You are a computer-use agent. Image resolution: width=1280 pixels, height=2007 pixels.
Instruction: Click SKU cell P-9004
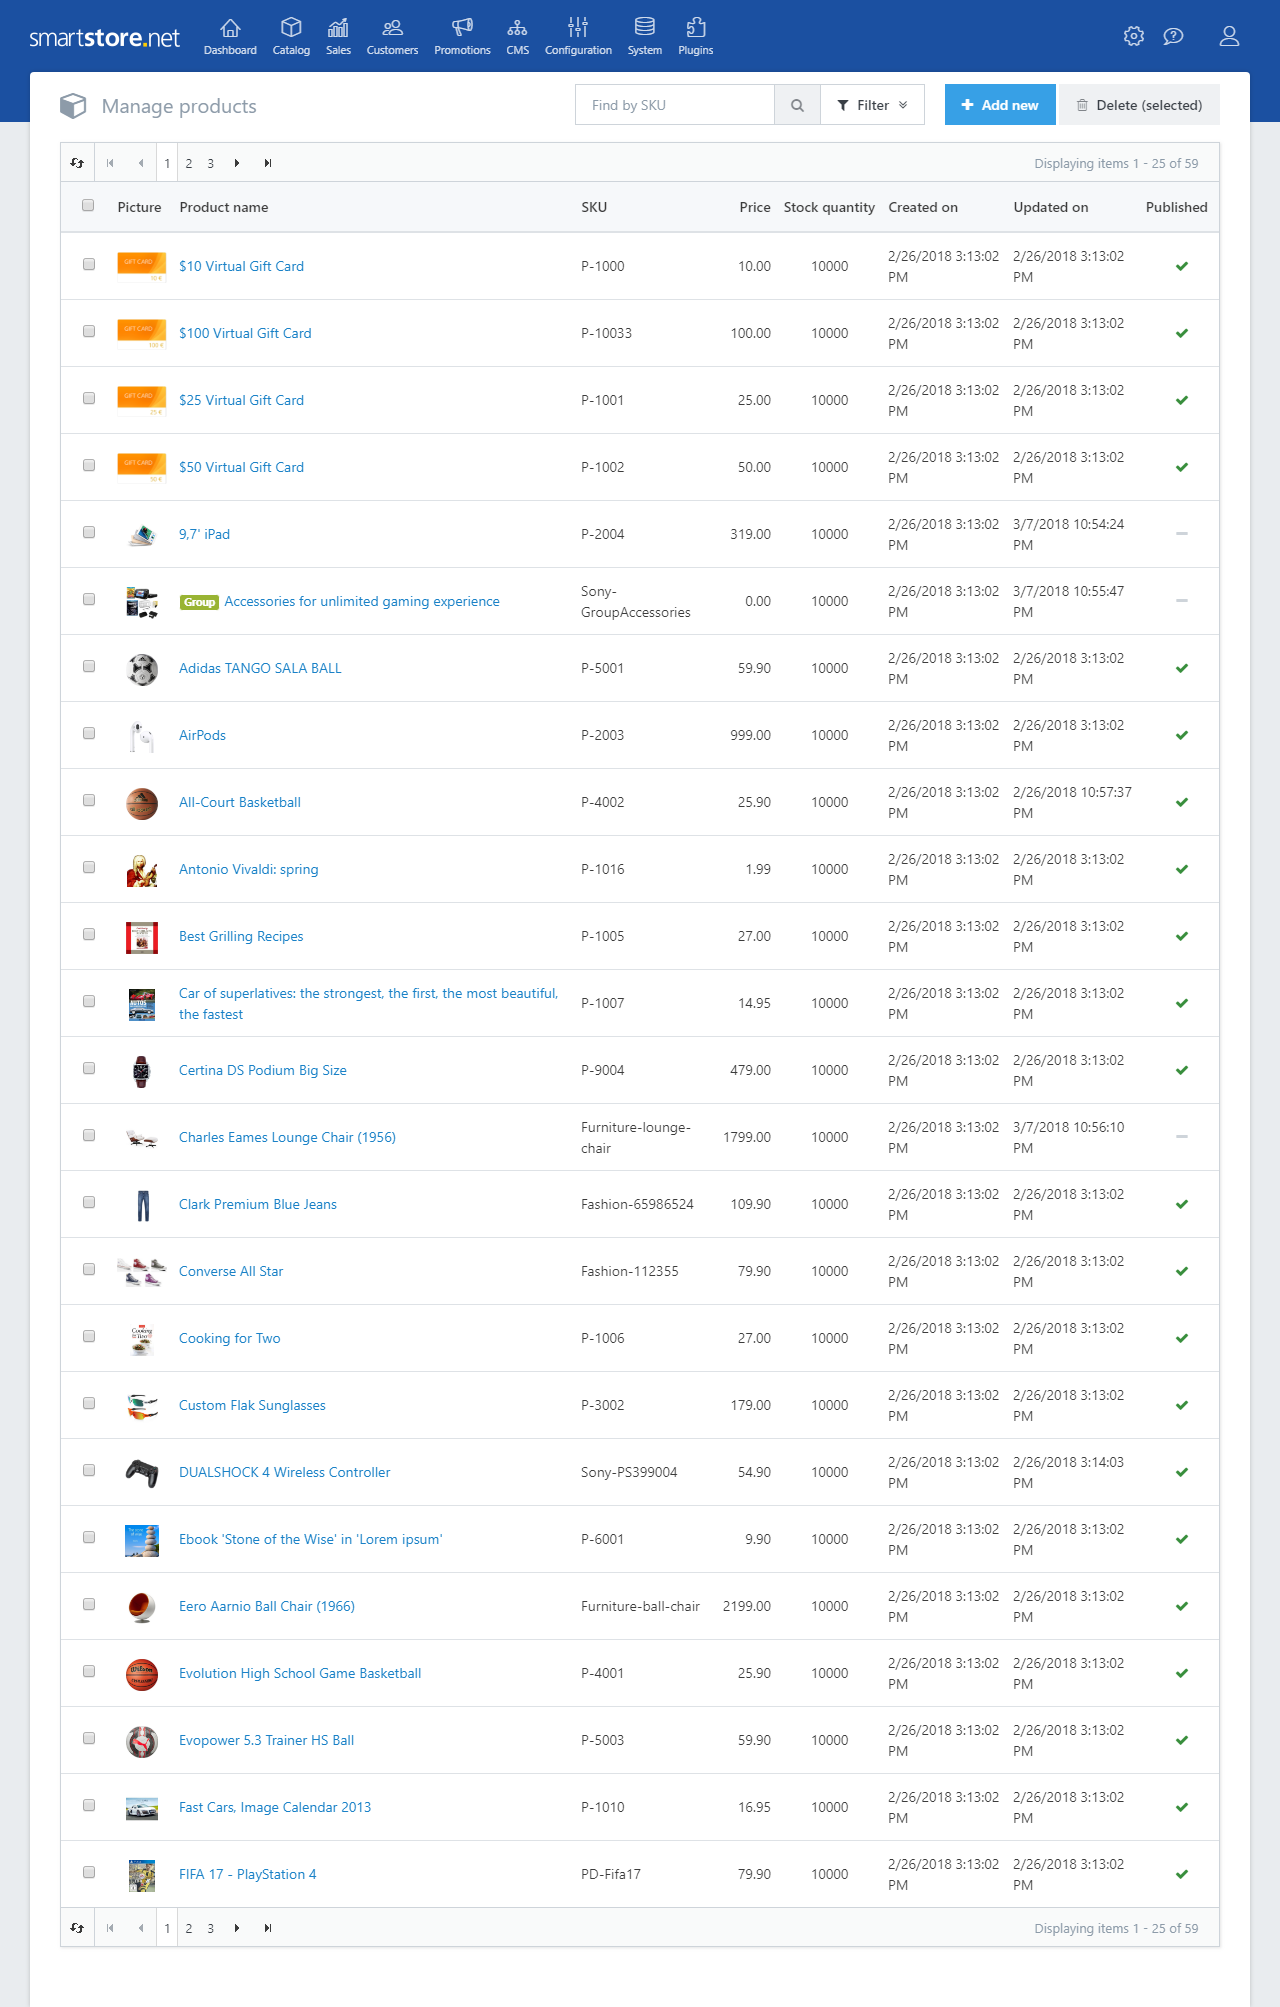coord(602,1070)
